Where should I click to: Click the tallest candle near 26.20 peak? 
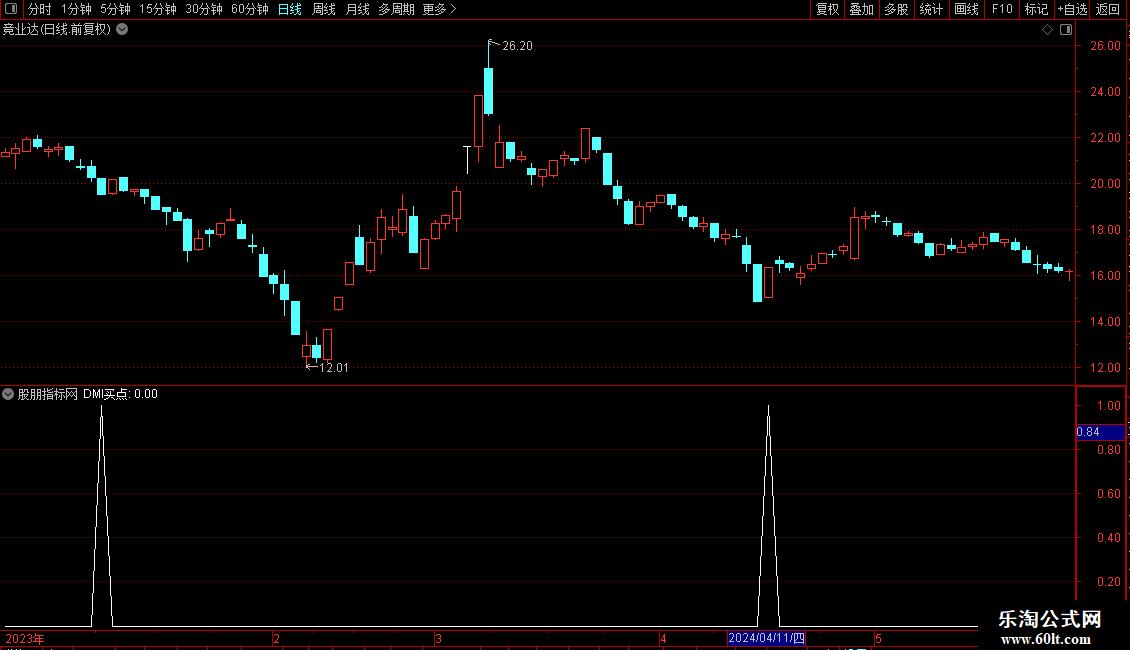click(x=489, y=91)
